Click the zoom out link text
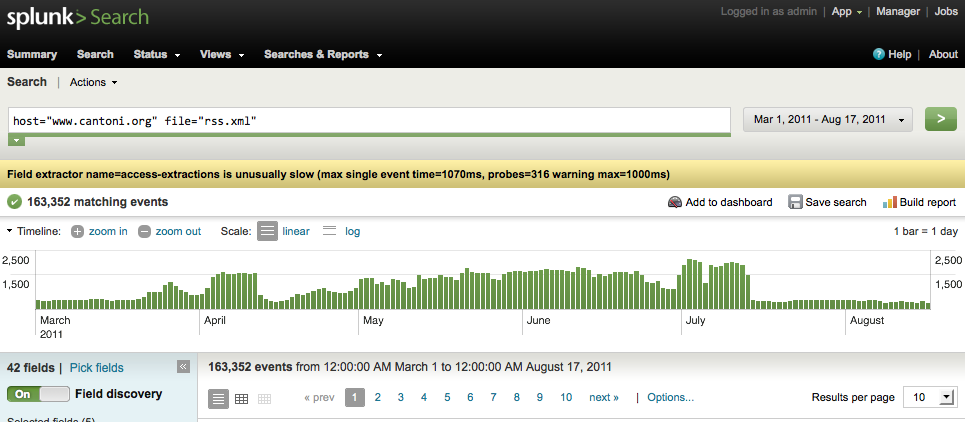This screenshot has height=422, width=965. (x=178, y=231)
